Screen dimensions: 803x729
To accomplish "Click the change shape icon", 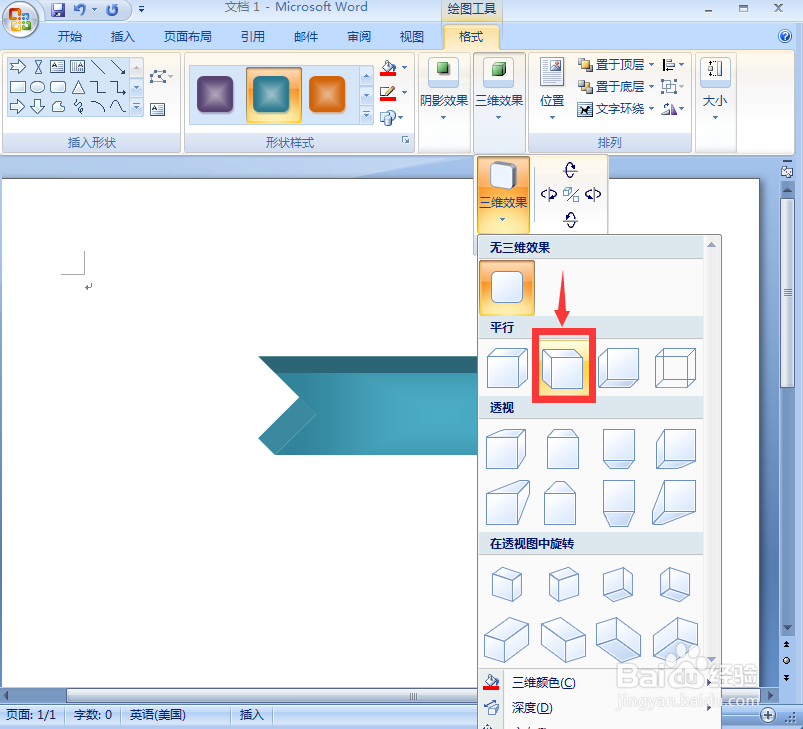I will pyautogui.click(x=389, y=118).
